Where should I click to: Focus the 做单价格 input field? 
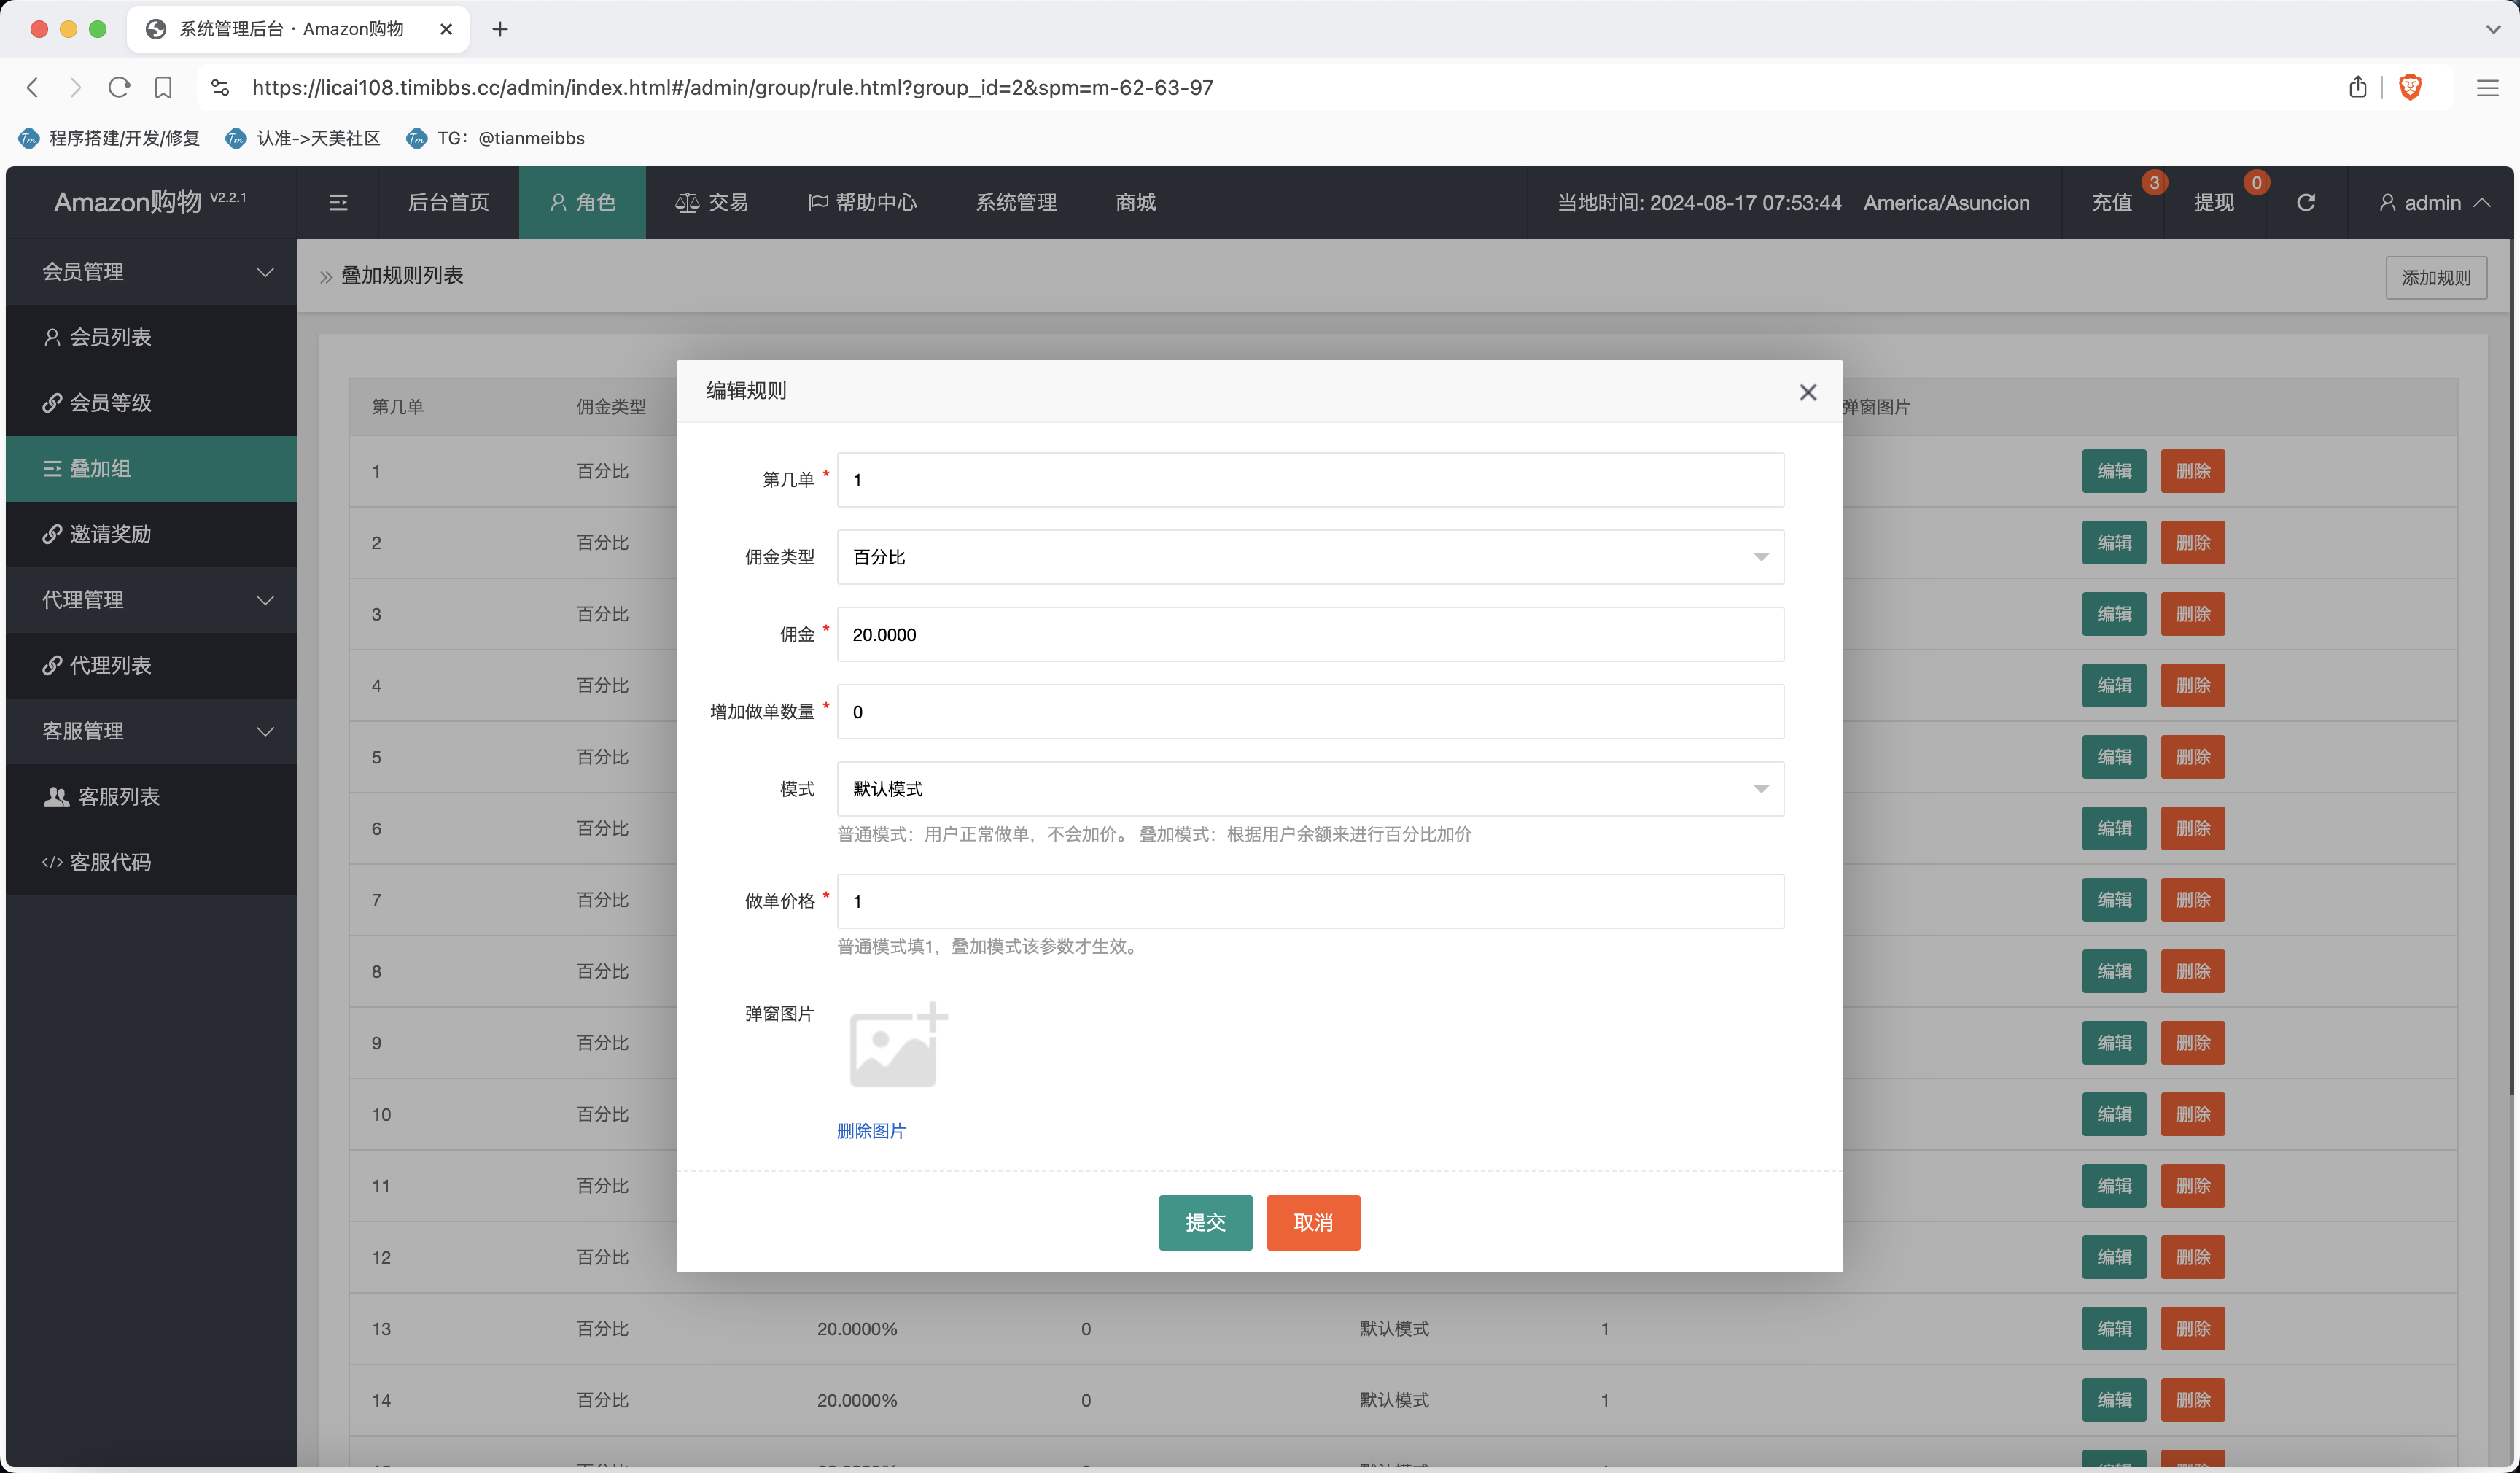pos(1310,901)
